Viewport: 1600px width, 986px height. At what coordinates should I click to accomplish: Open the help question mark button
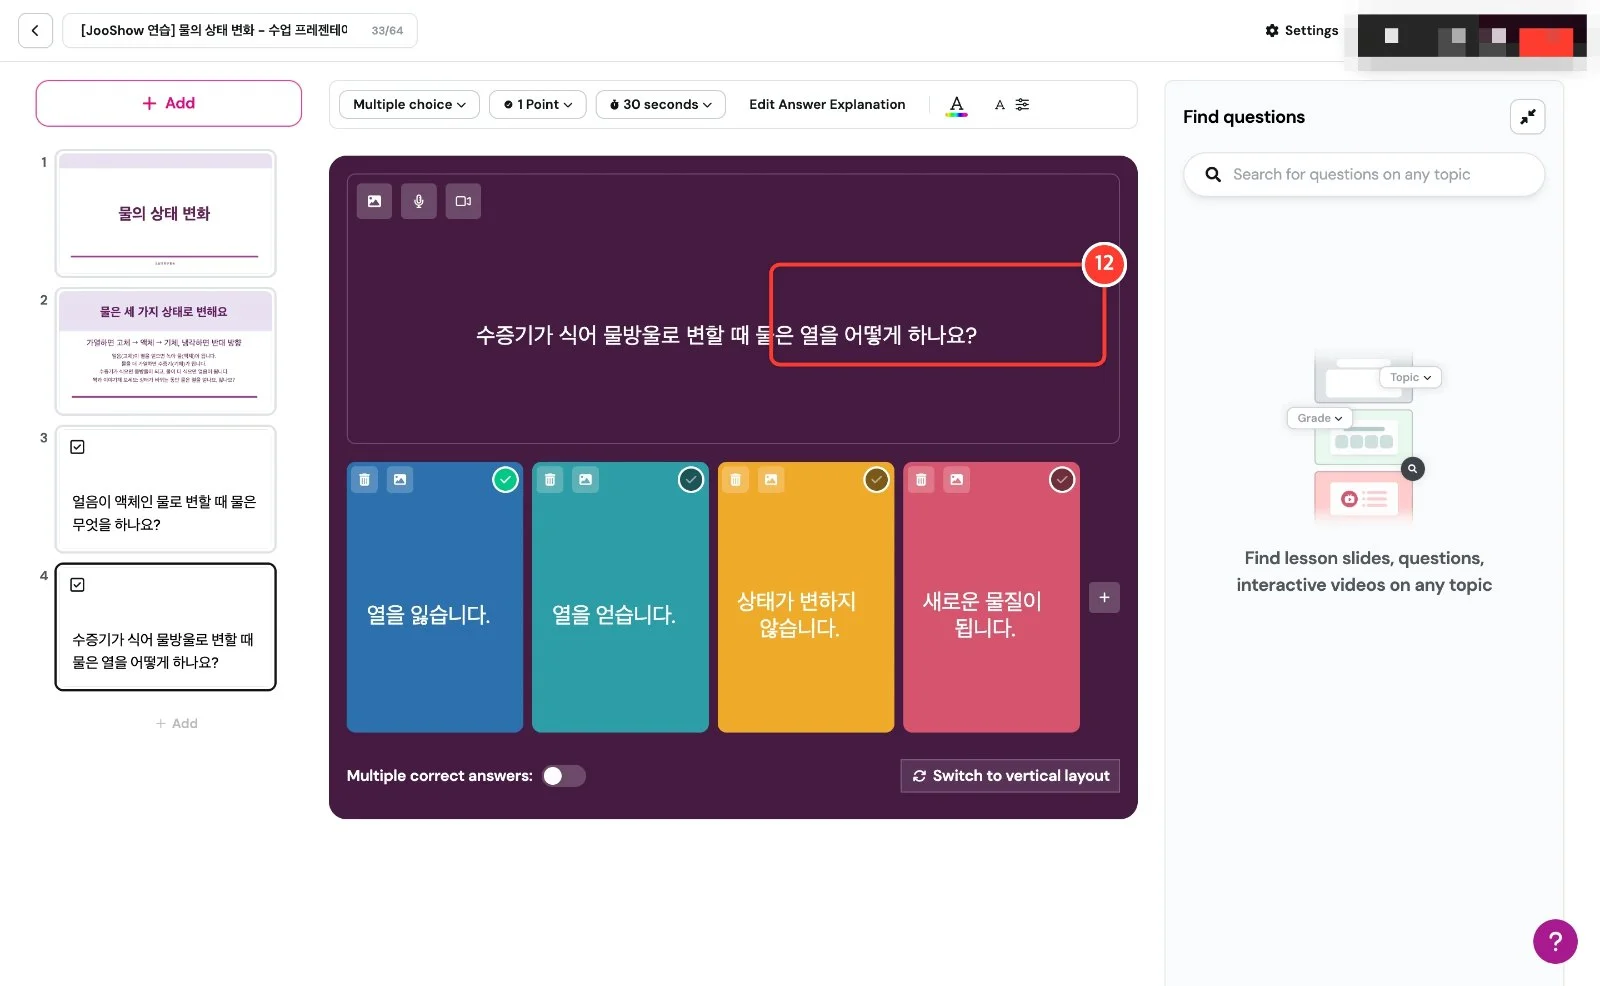click(1555, 941)
